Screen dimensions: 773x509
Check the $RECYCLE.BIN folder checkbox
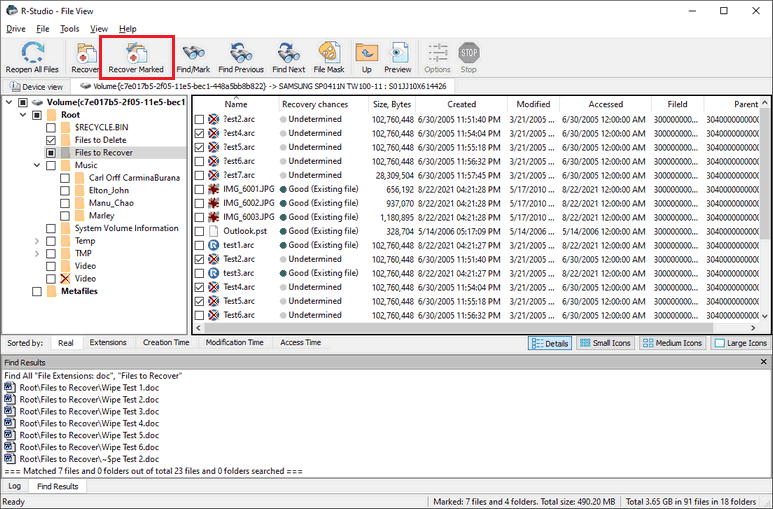click(51, 128)
